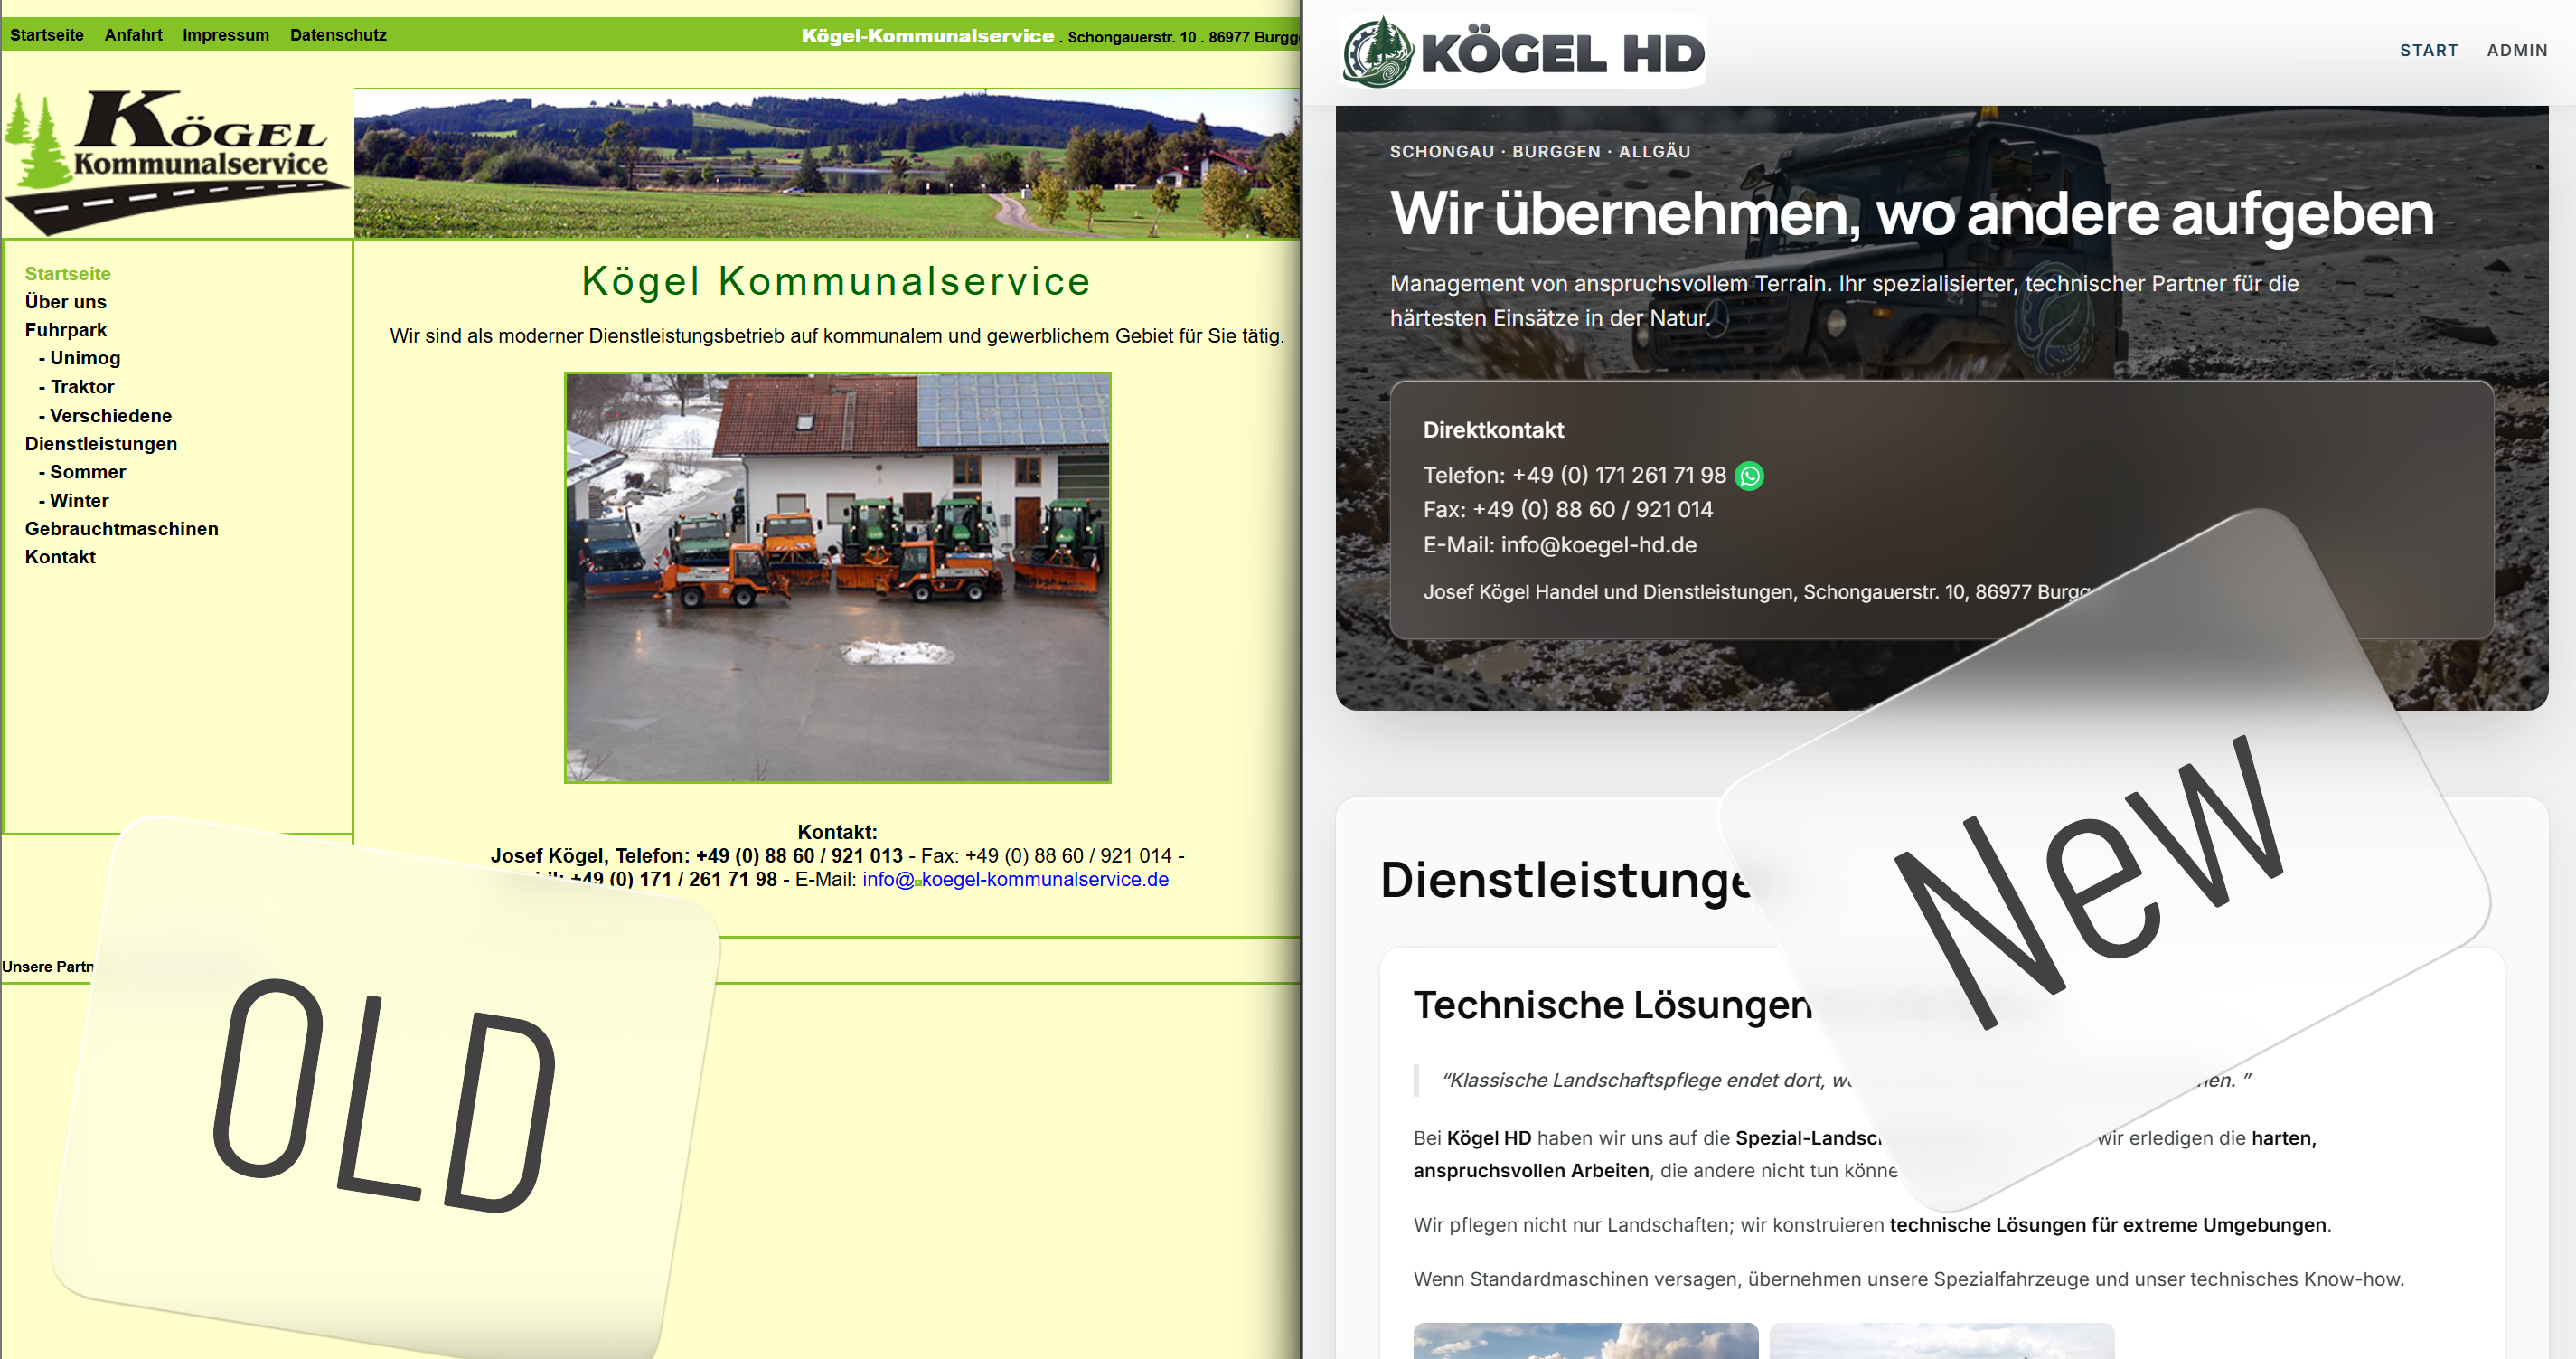Select START in the new site navigation
Screen dimensions: 2576x1359
(2428, 50)
